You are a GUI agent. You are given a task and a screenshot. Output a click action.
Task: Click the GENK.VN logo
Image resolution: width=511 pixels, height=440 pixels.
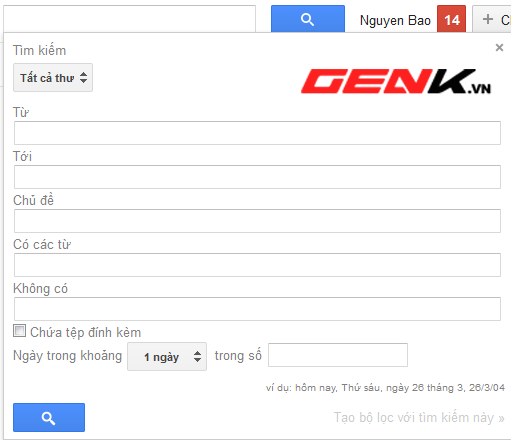pos(396,81)
